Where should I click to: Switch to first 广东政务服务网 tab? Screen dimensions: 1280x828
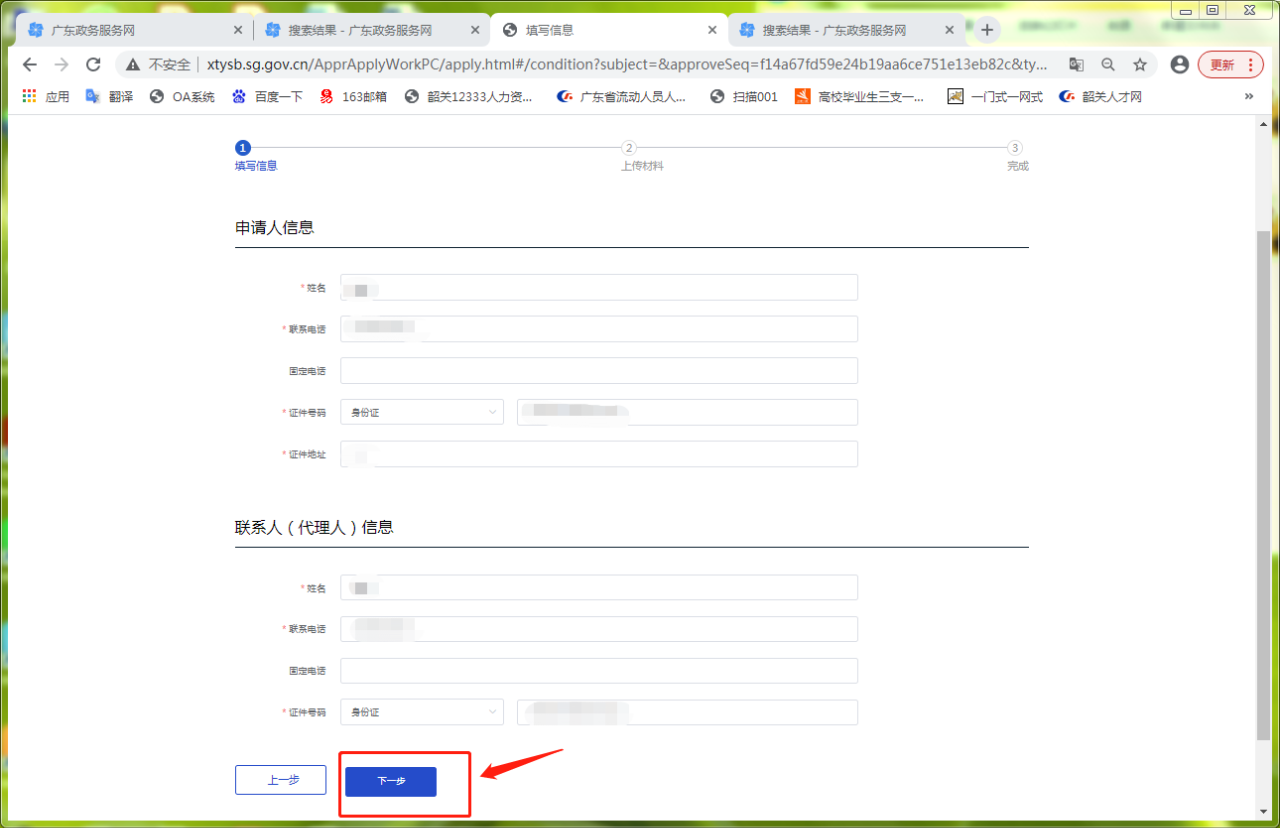pyautogui.click(x=130, y=30)
